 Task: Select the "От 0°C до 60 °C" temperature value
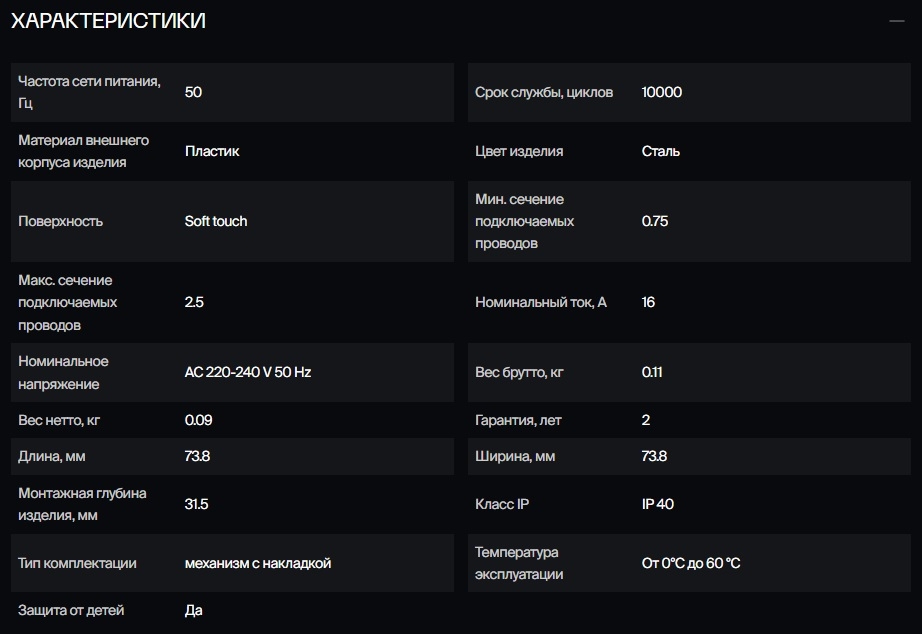tap(691, 563)
